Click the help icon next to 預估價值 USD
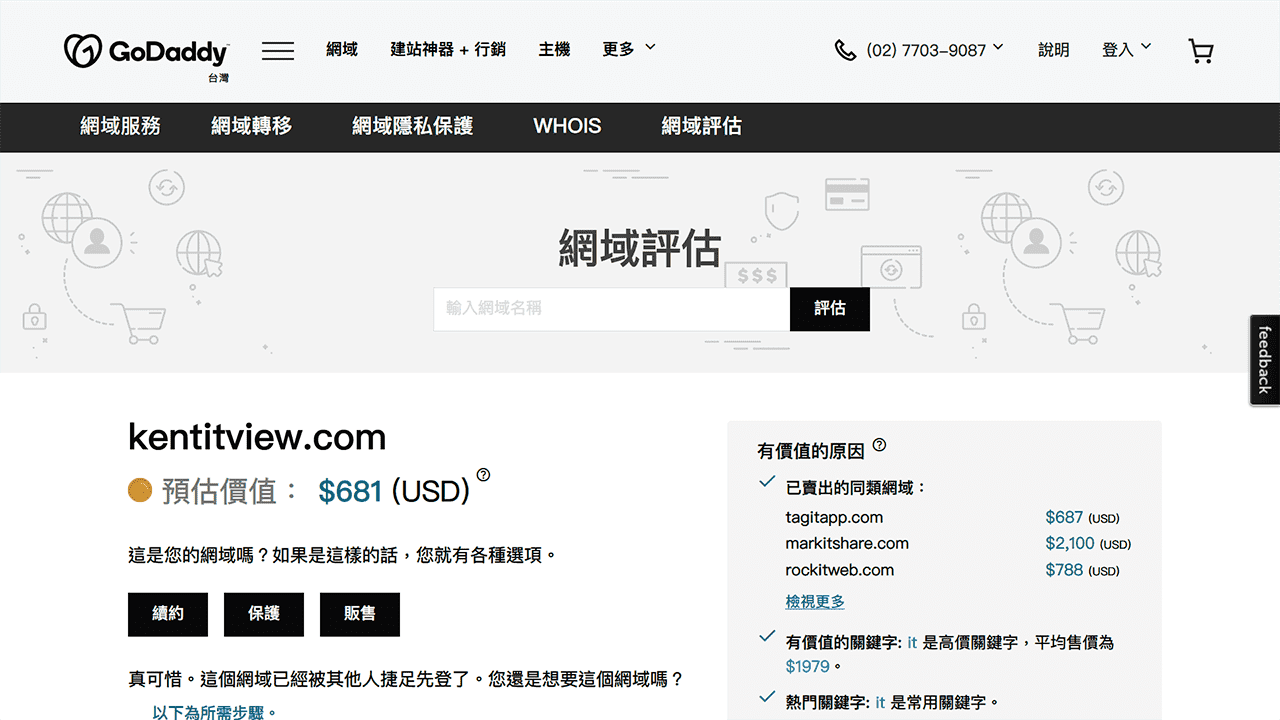The width and height of the screenshot is (1280, 720). [484, 474]
